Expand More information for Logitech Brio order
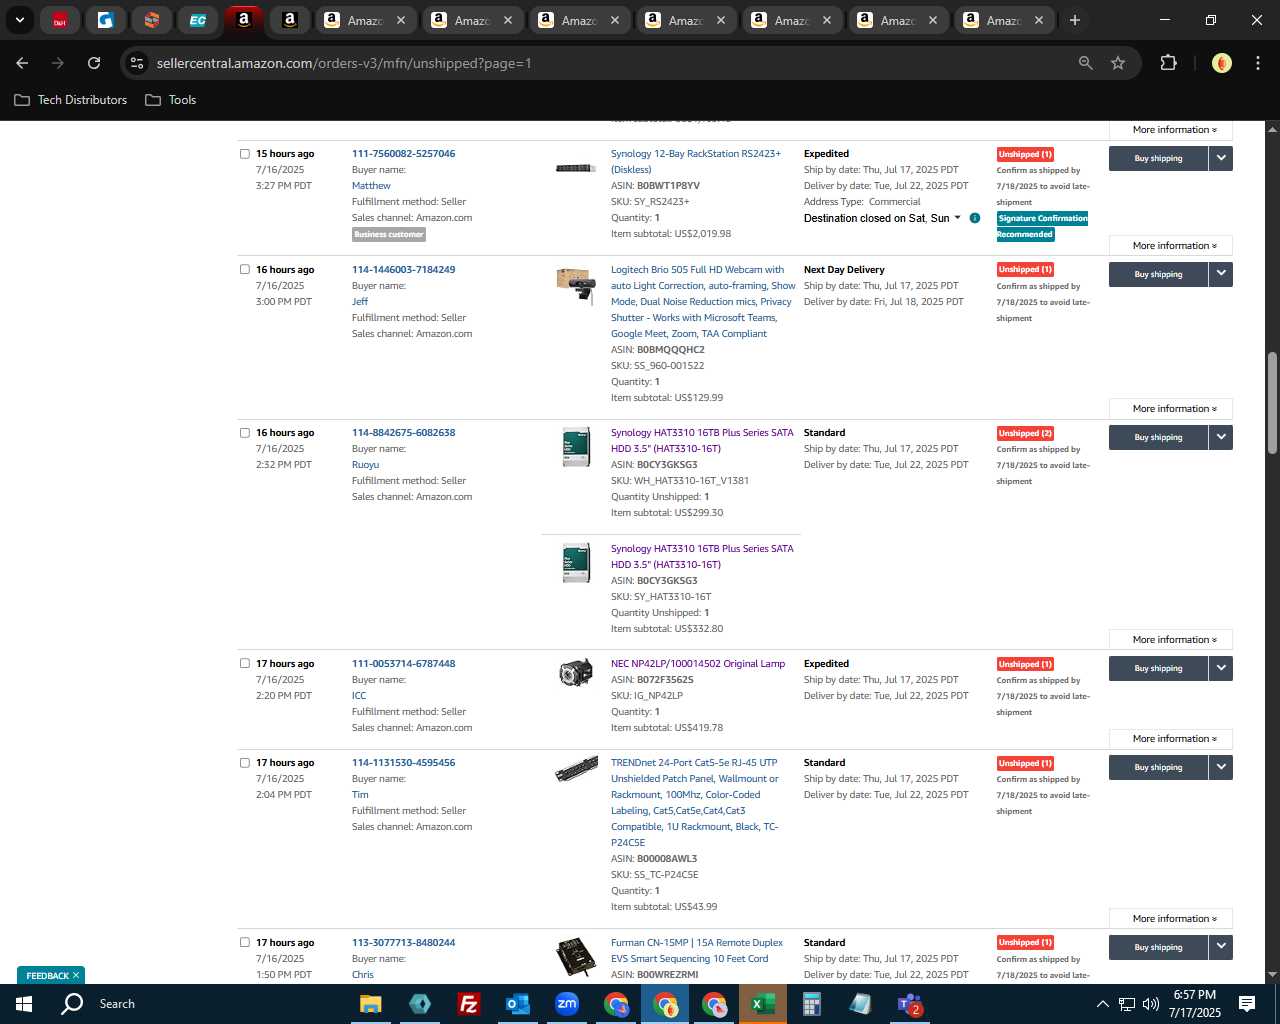The width and height of the screenshot is (1280, 1024). click(1170, 409)
